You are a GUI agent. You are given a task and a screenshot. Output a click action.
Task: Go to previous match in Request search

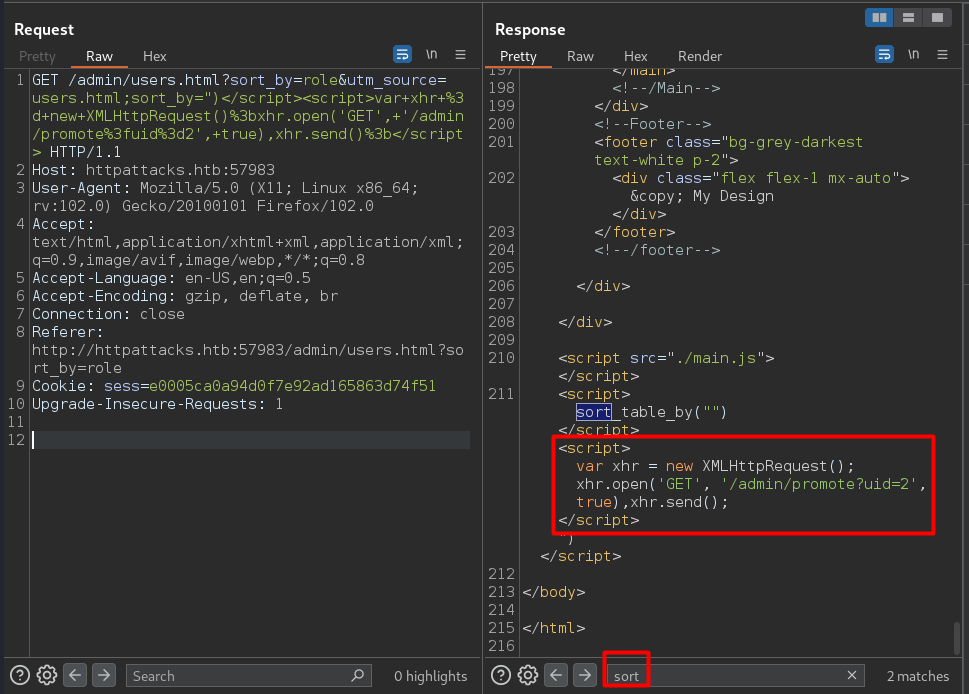coord(75,675)
